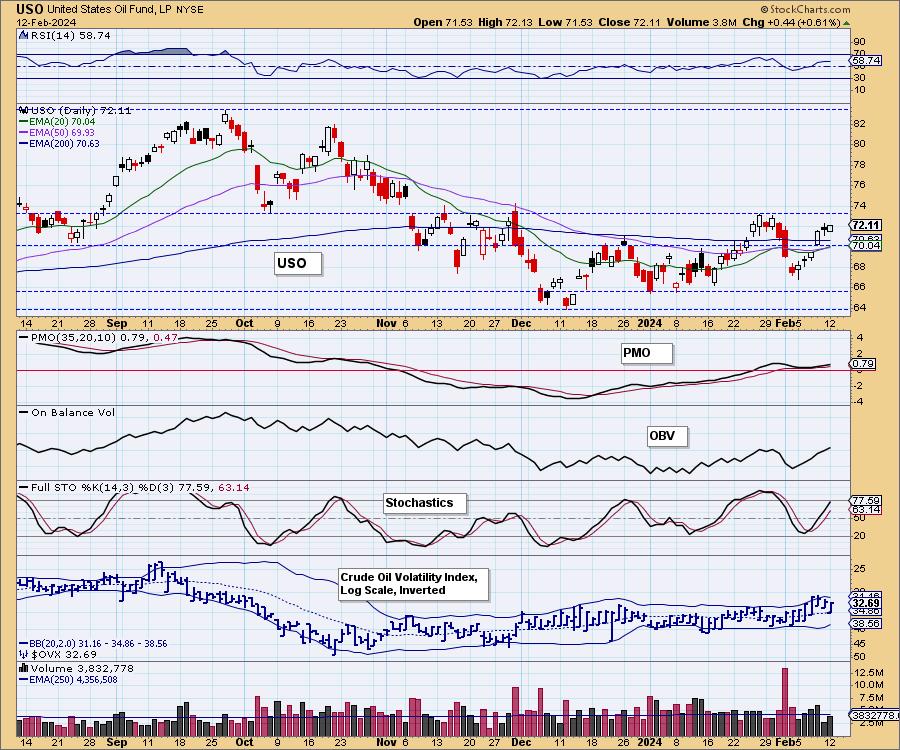Click the 3832778 volume value tag
Image resolution: width=900 pixels, height=750 pixels.
pyautogui.click(x=874, y=715)
